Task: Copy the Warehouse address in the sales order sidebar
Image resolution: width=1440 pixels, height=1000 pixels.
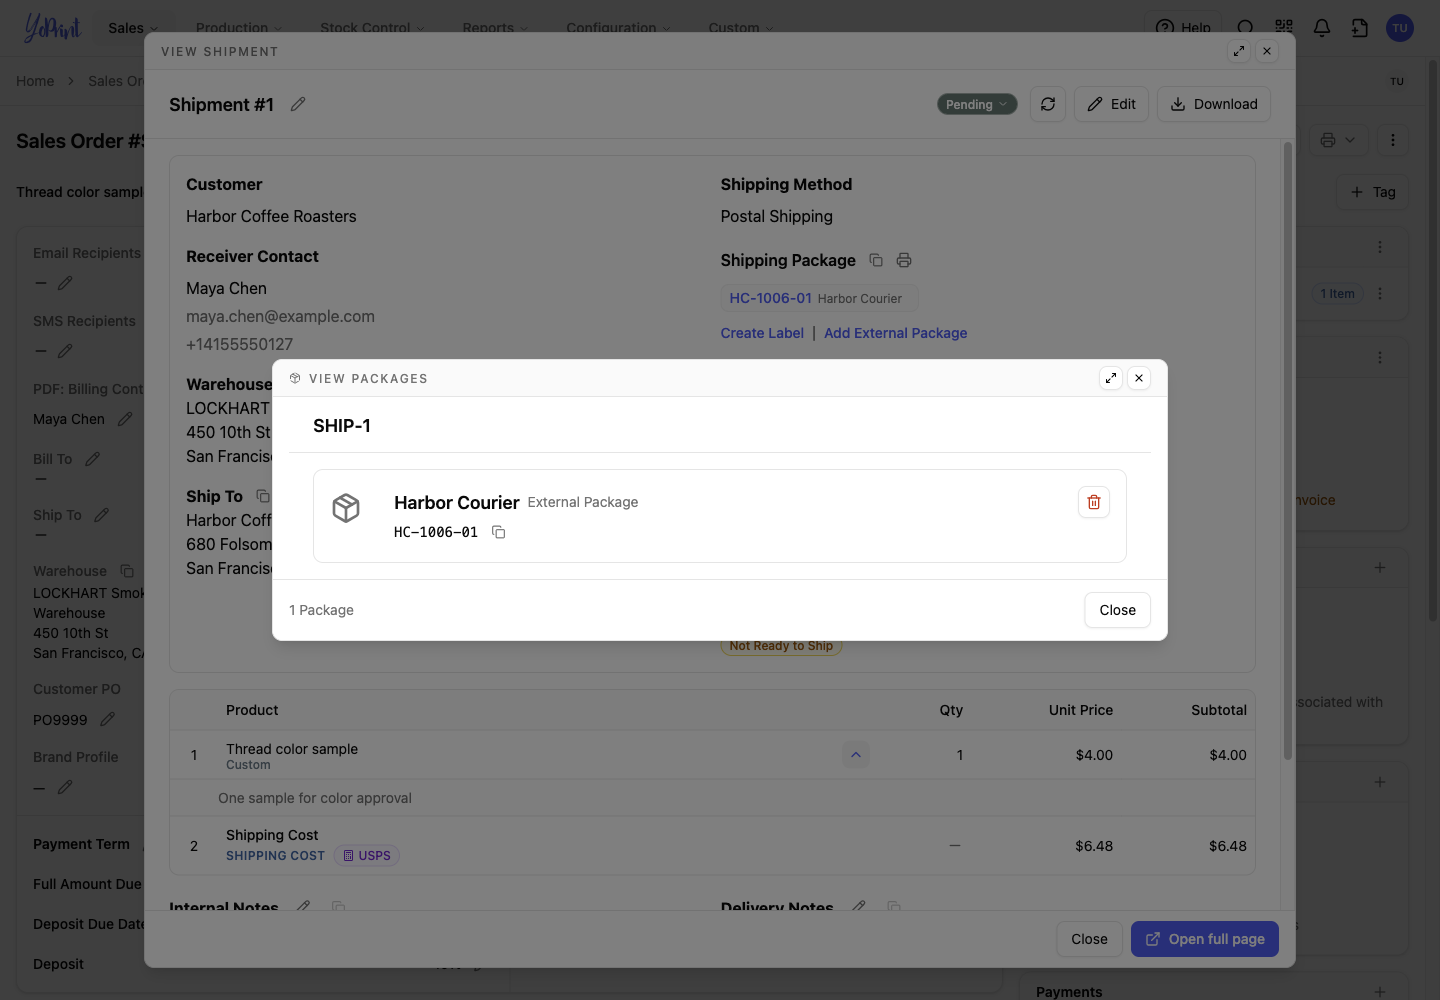Action: pos(127,571)
